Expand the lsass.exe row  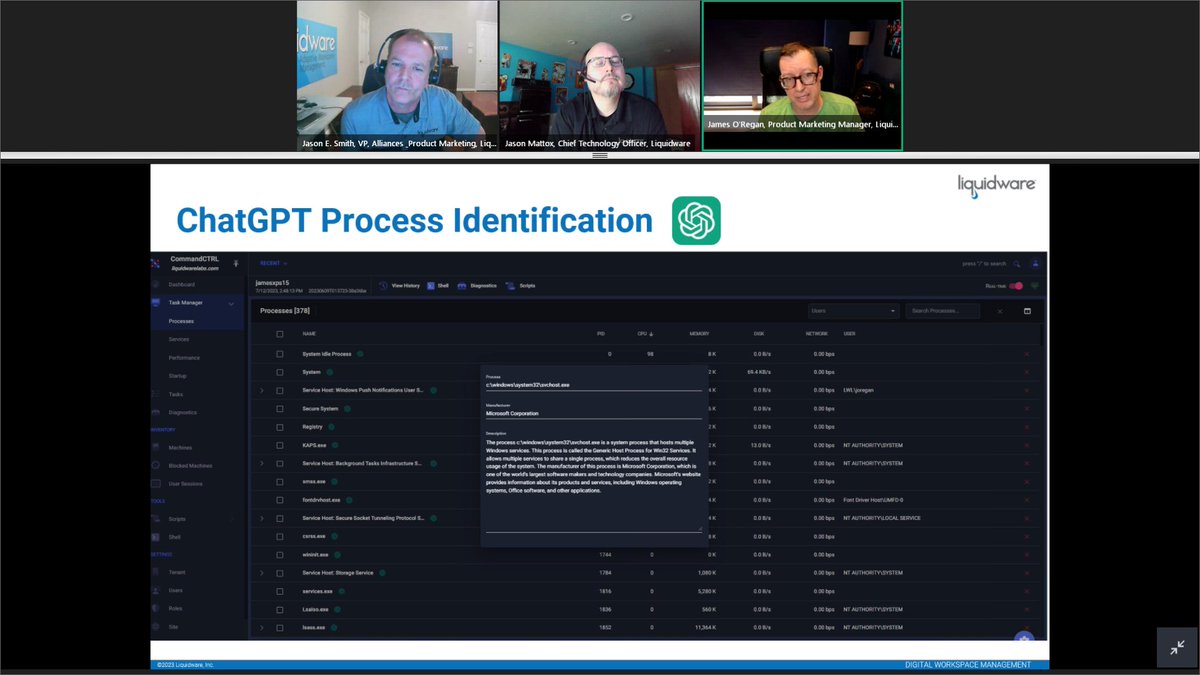(262, 627)
